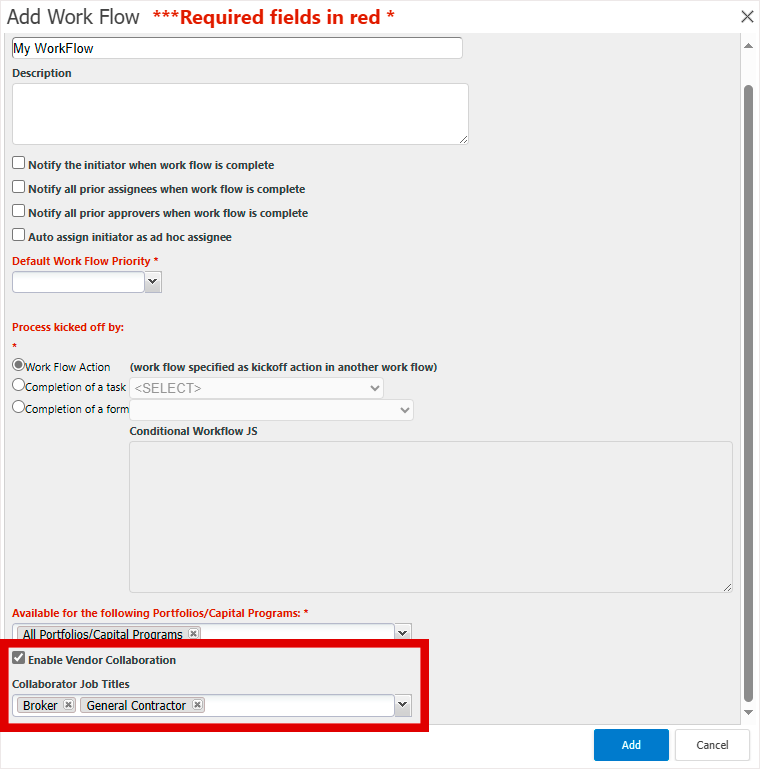760x769 pixels.
Task: Remove the Broker job title tag
Action: point(69,705)
